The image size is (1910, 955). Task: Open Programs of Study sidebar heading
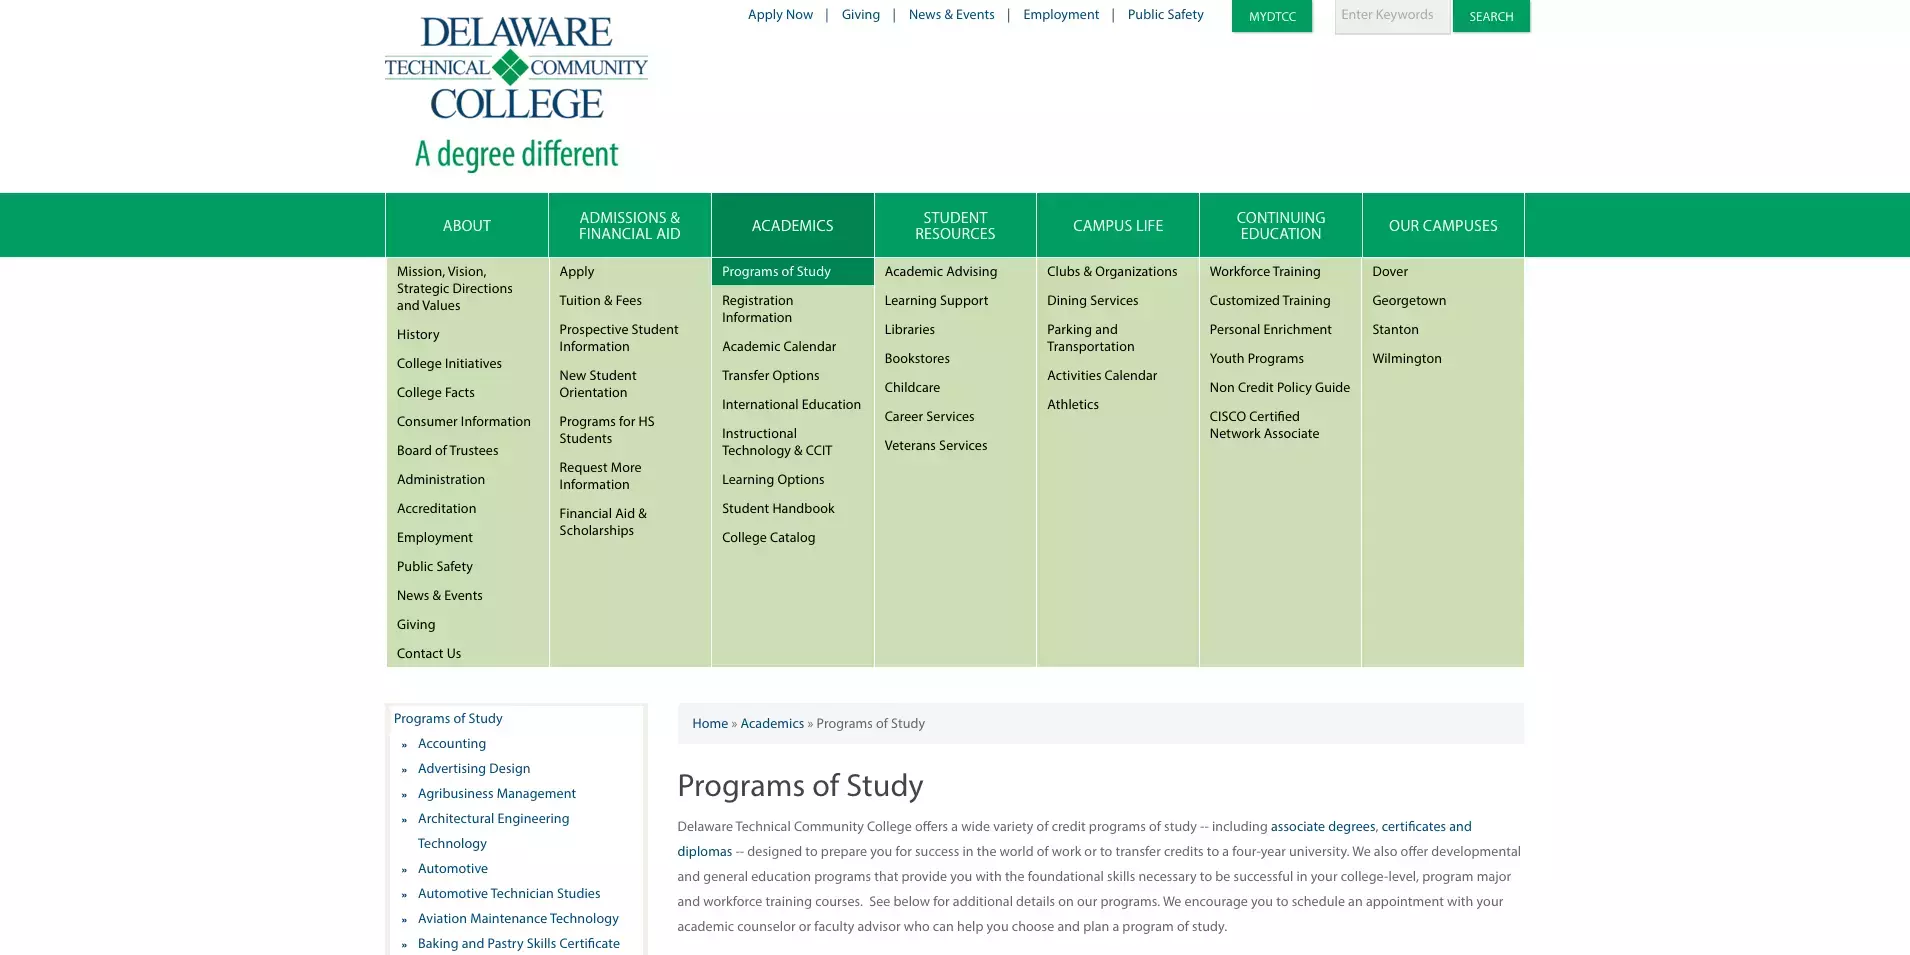(x=448, y=718)
